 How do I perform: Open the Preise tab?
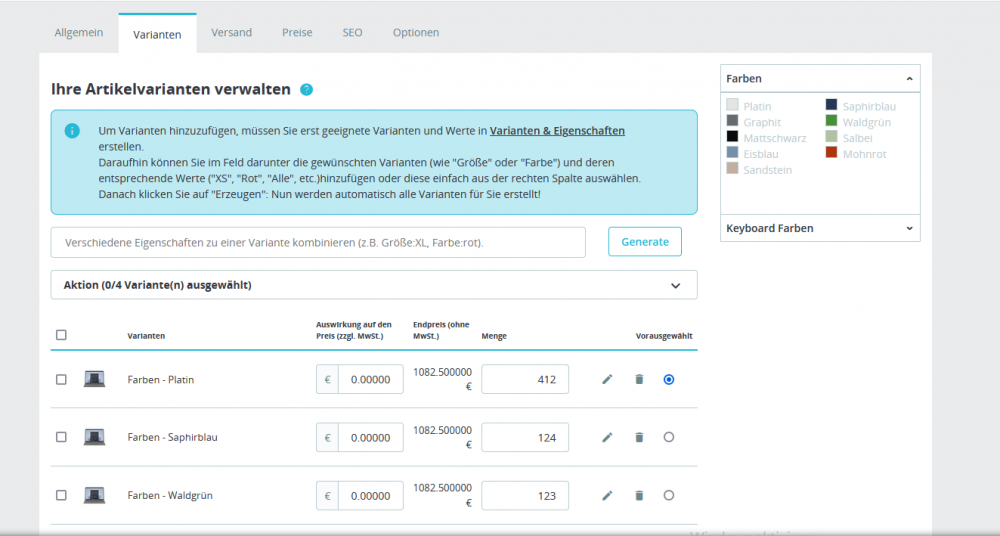tap(297, 33)
